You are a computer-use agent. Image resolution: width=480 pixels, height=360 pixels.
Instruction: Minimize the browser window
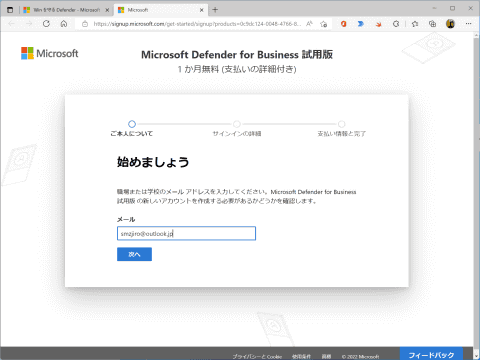coord(434,8)
